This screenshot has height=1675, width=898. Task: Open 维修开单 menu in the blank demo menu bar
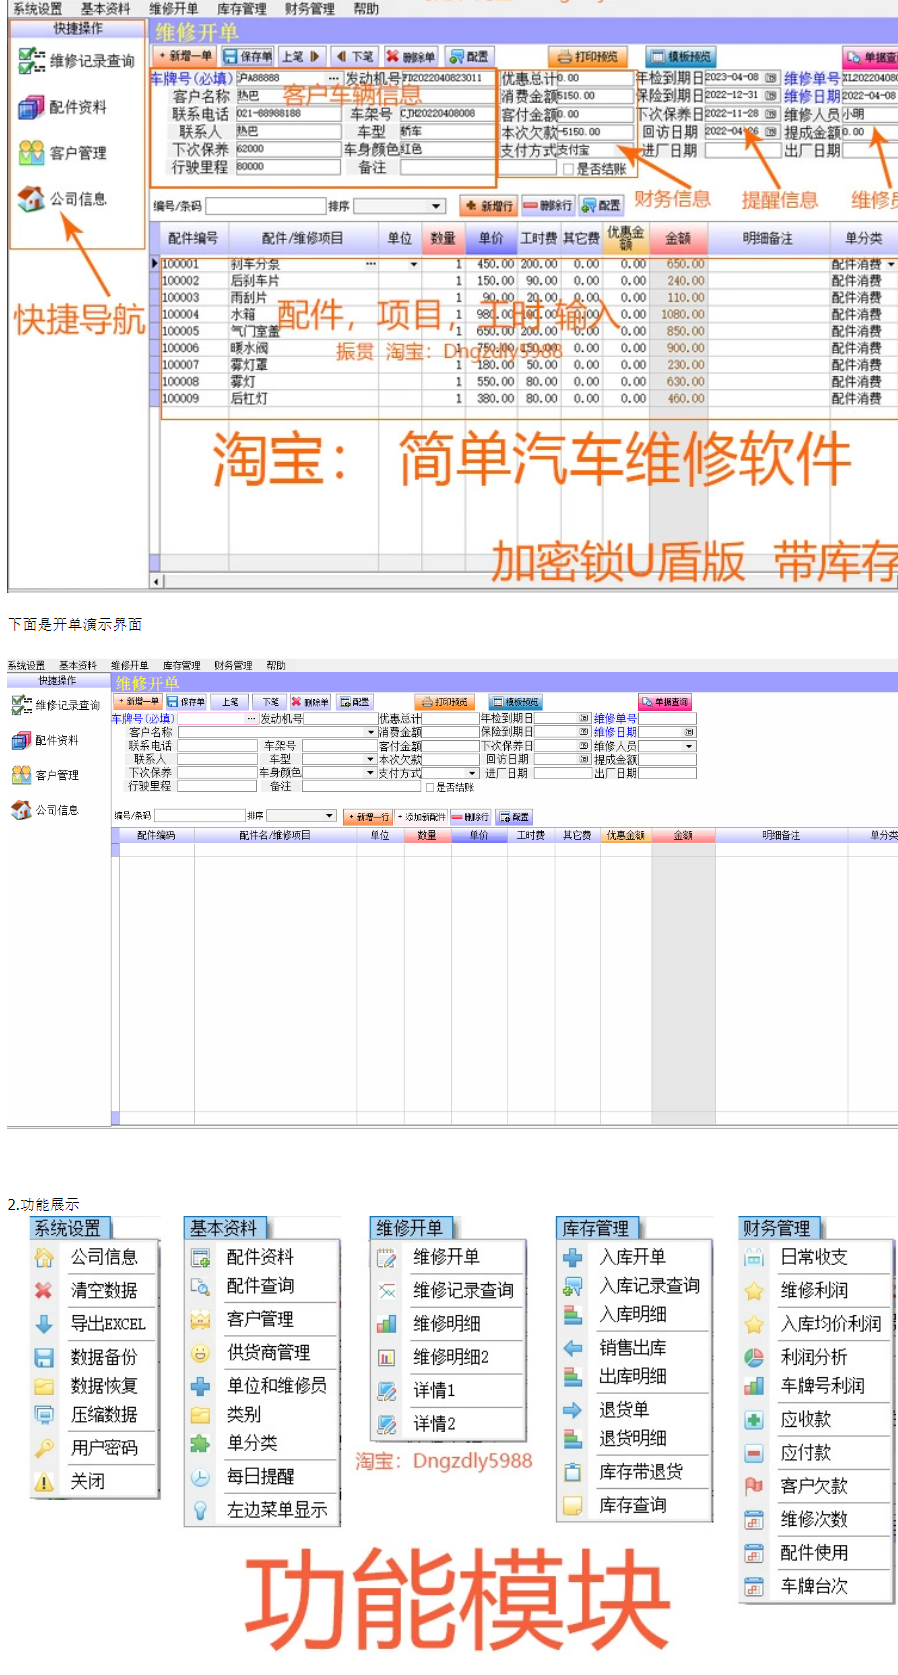pos(129,665)
